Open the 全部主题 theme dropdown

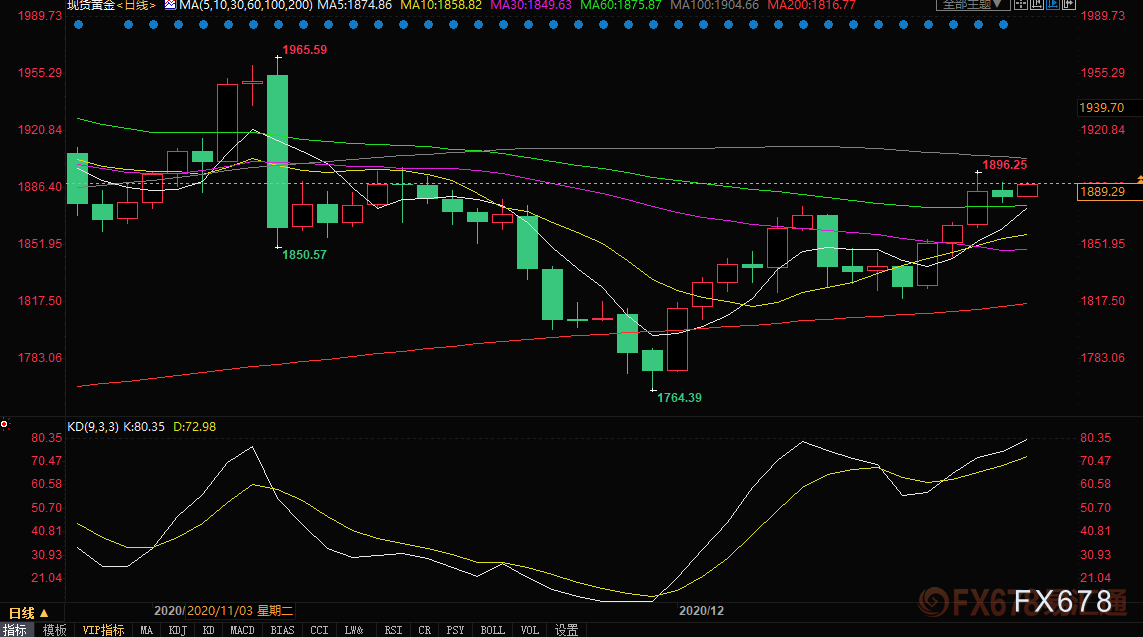tap(972, 4)
